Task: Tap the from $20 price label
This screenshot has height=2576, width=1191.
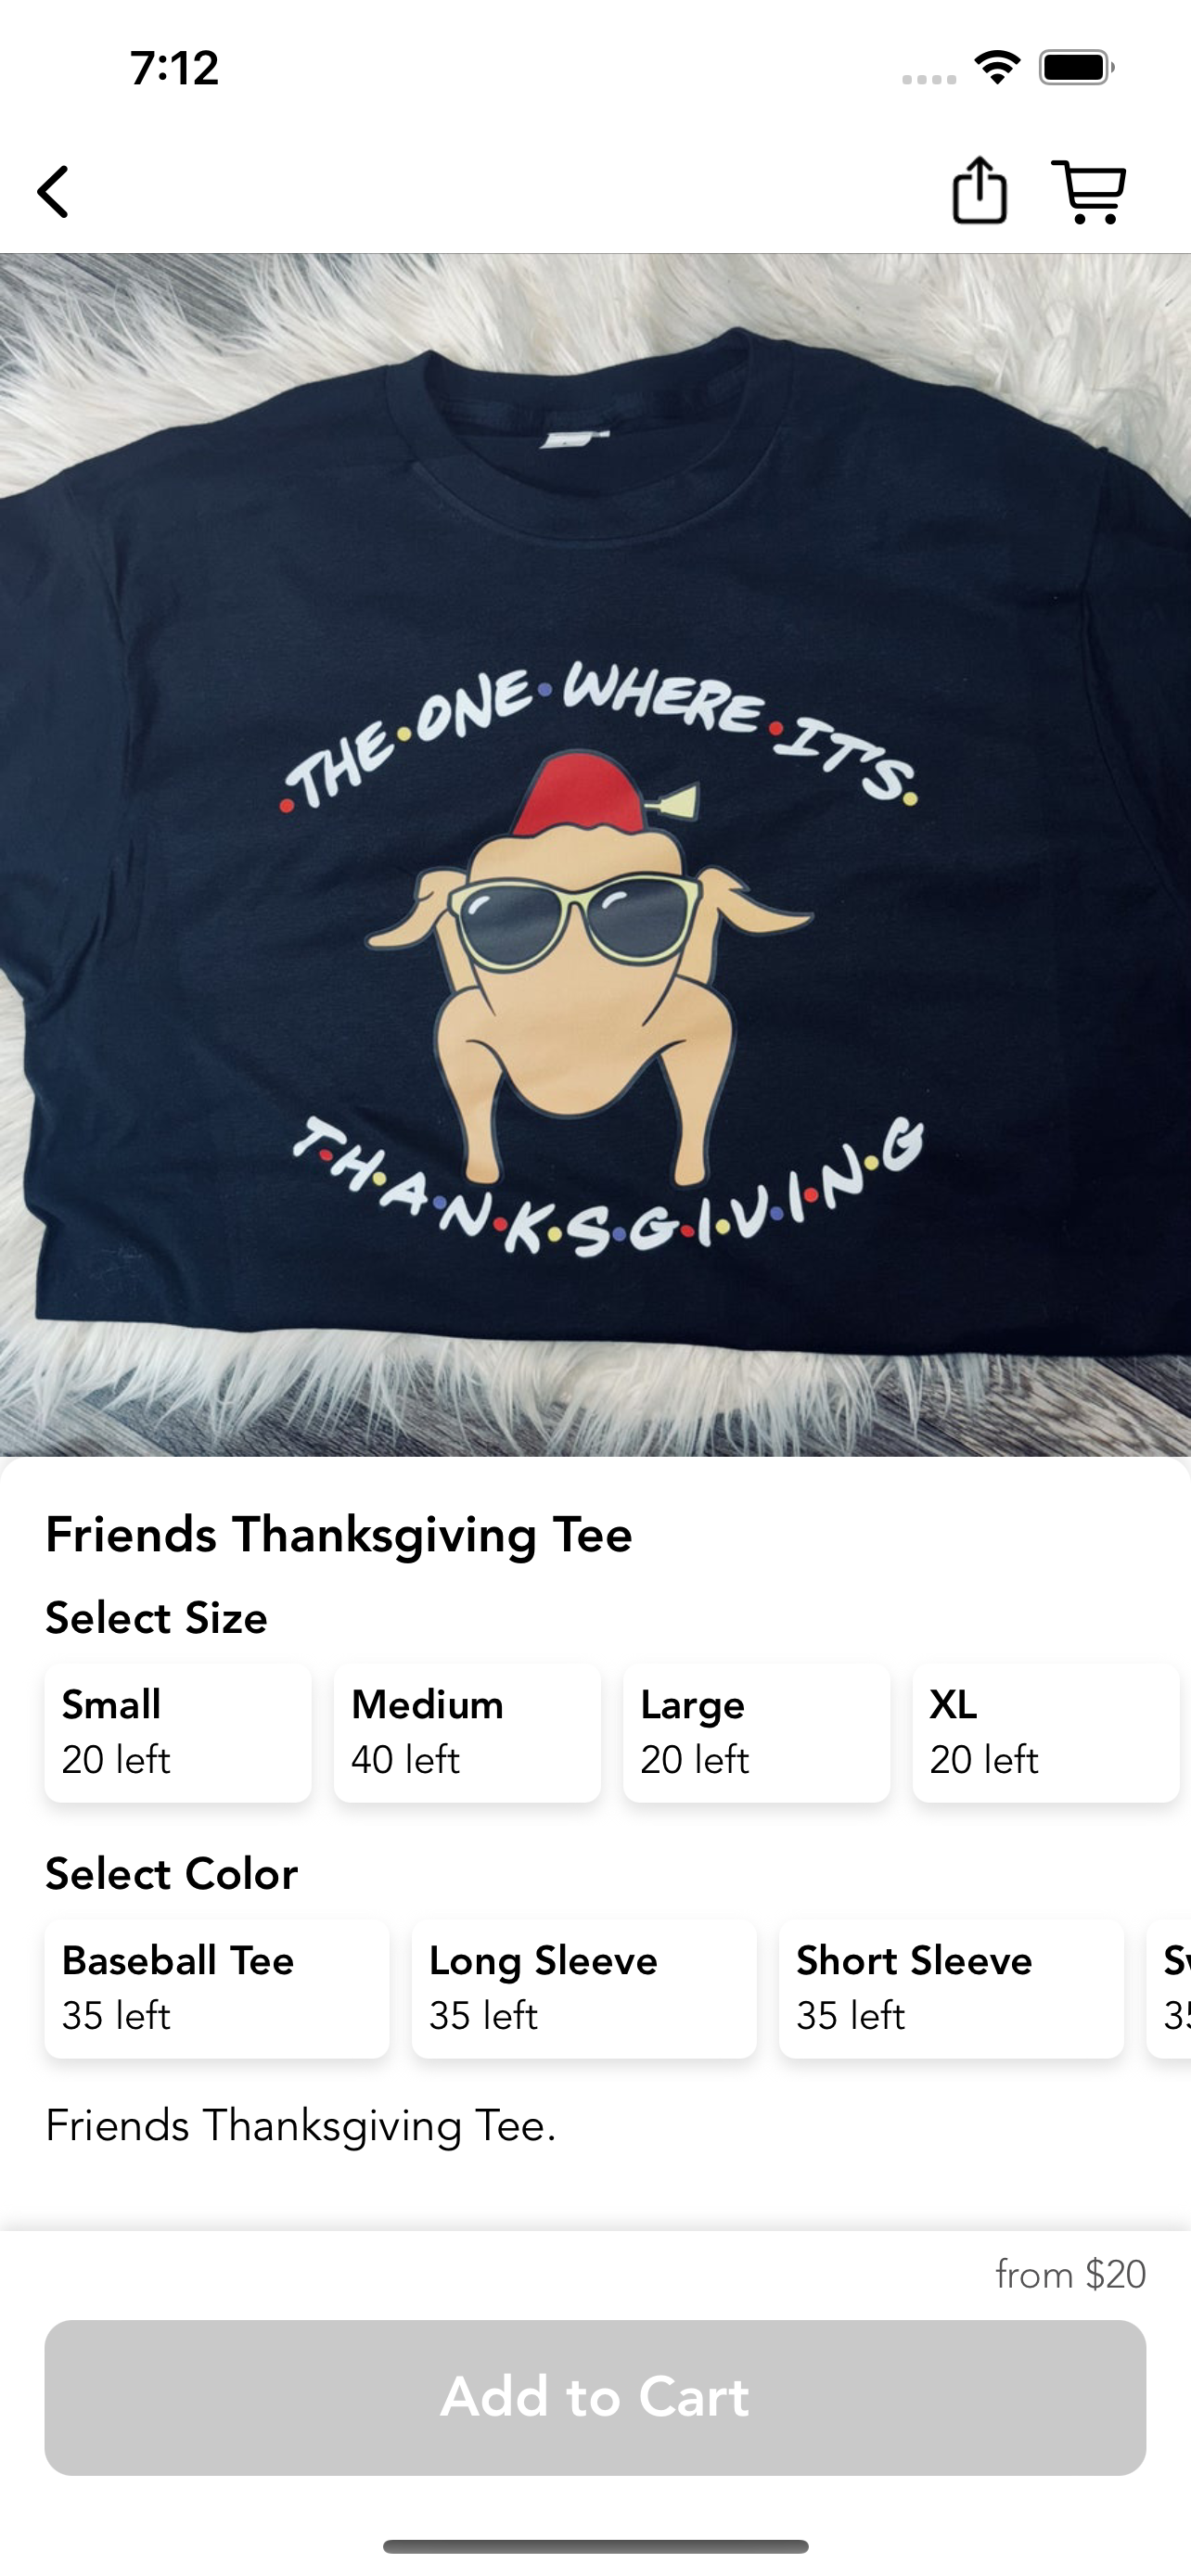Action: pos(1070,2275)
